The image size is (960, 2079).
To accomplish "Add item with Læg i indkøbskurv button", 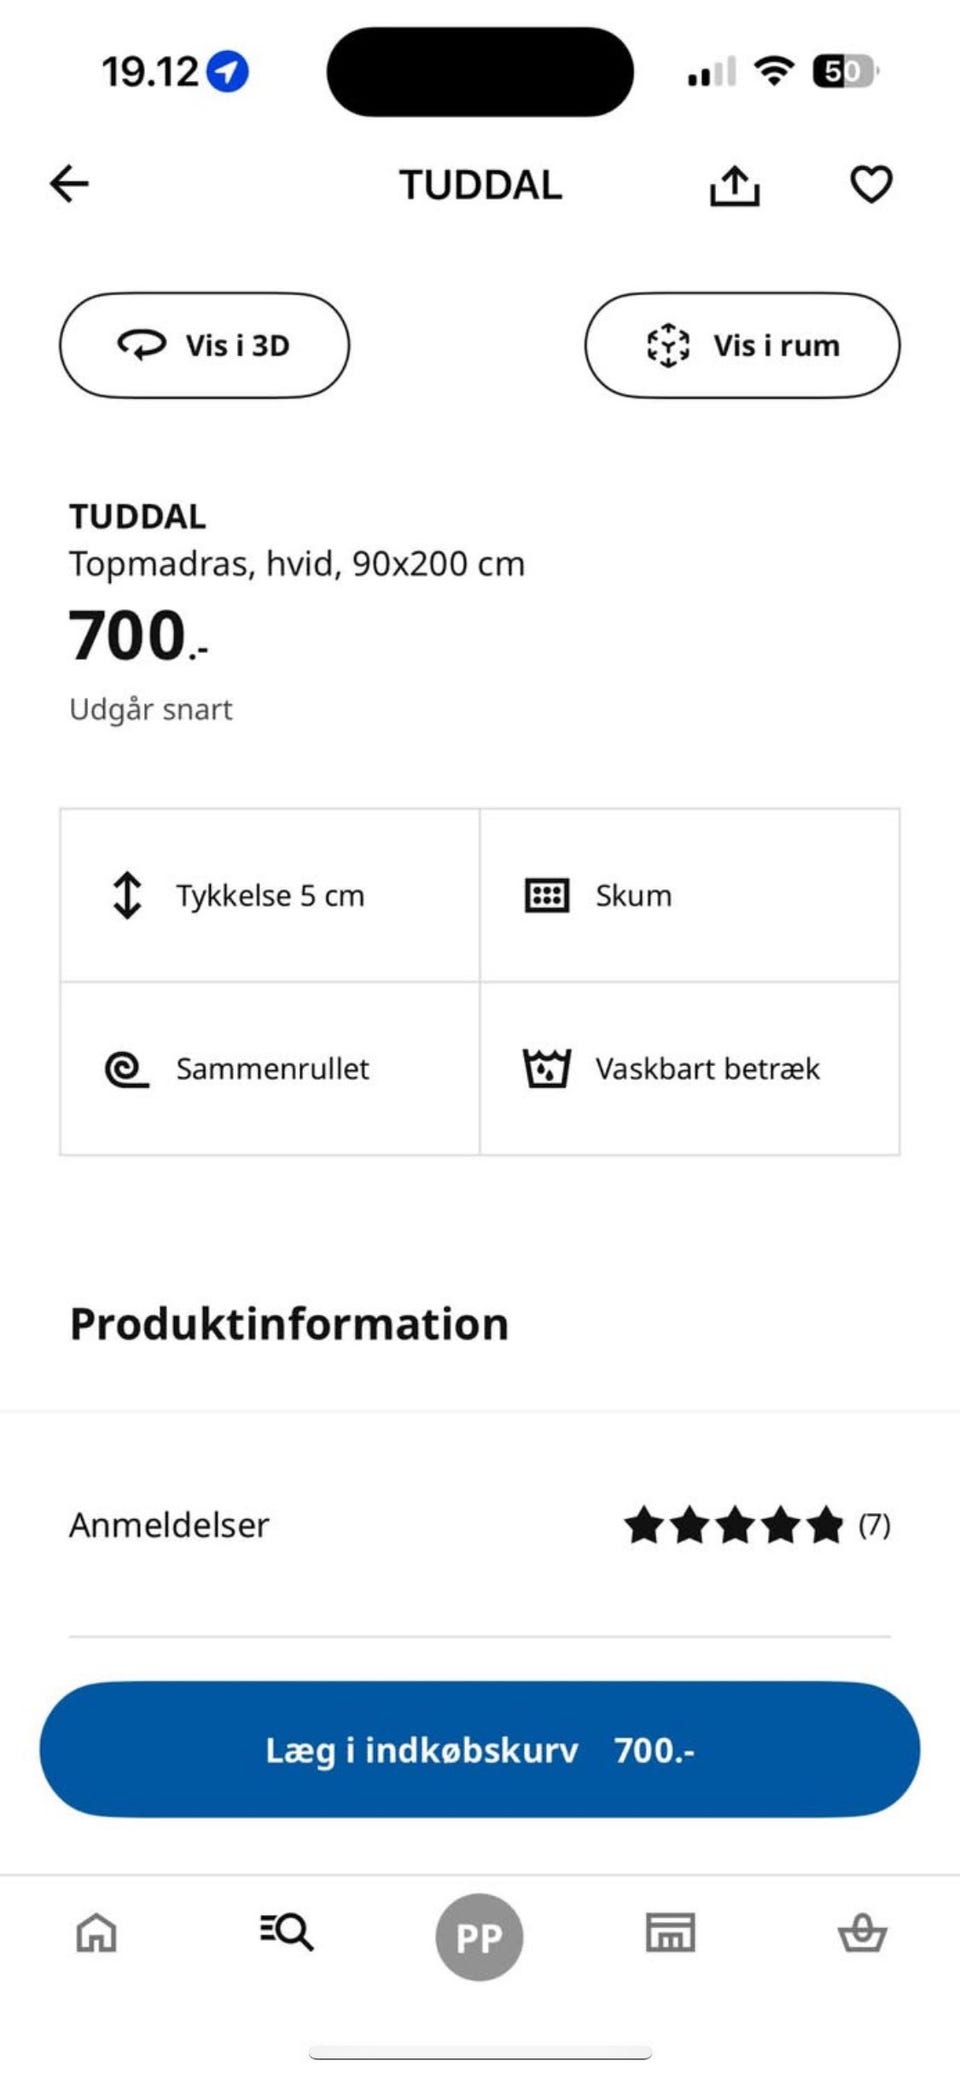I will [x=479, y=1750].
